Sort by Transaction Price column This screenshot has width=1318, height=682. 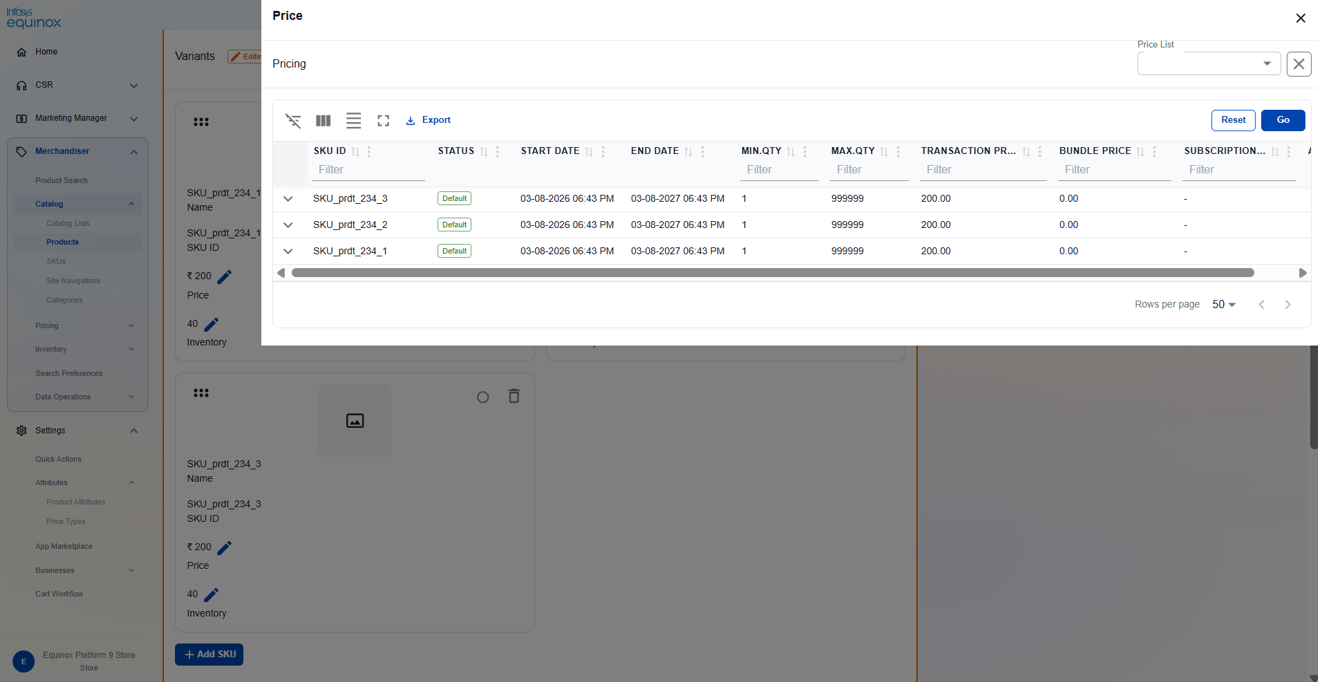(1026, 152)
